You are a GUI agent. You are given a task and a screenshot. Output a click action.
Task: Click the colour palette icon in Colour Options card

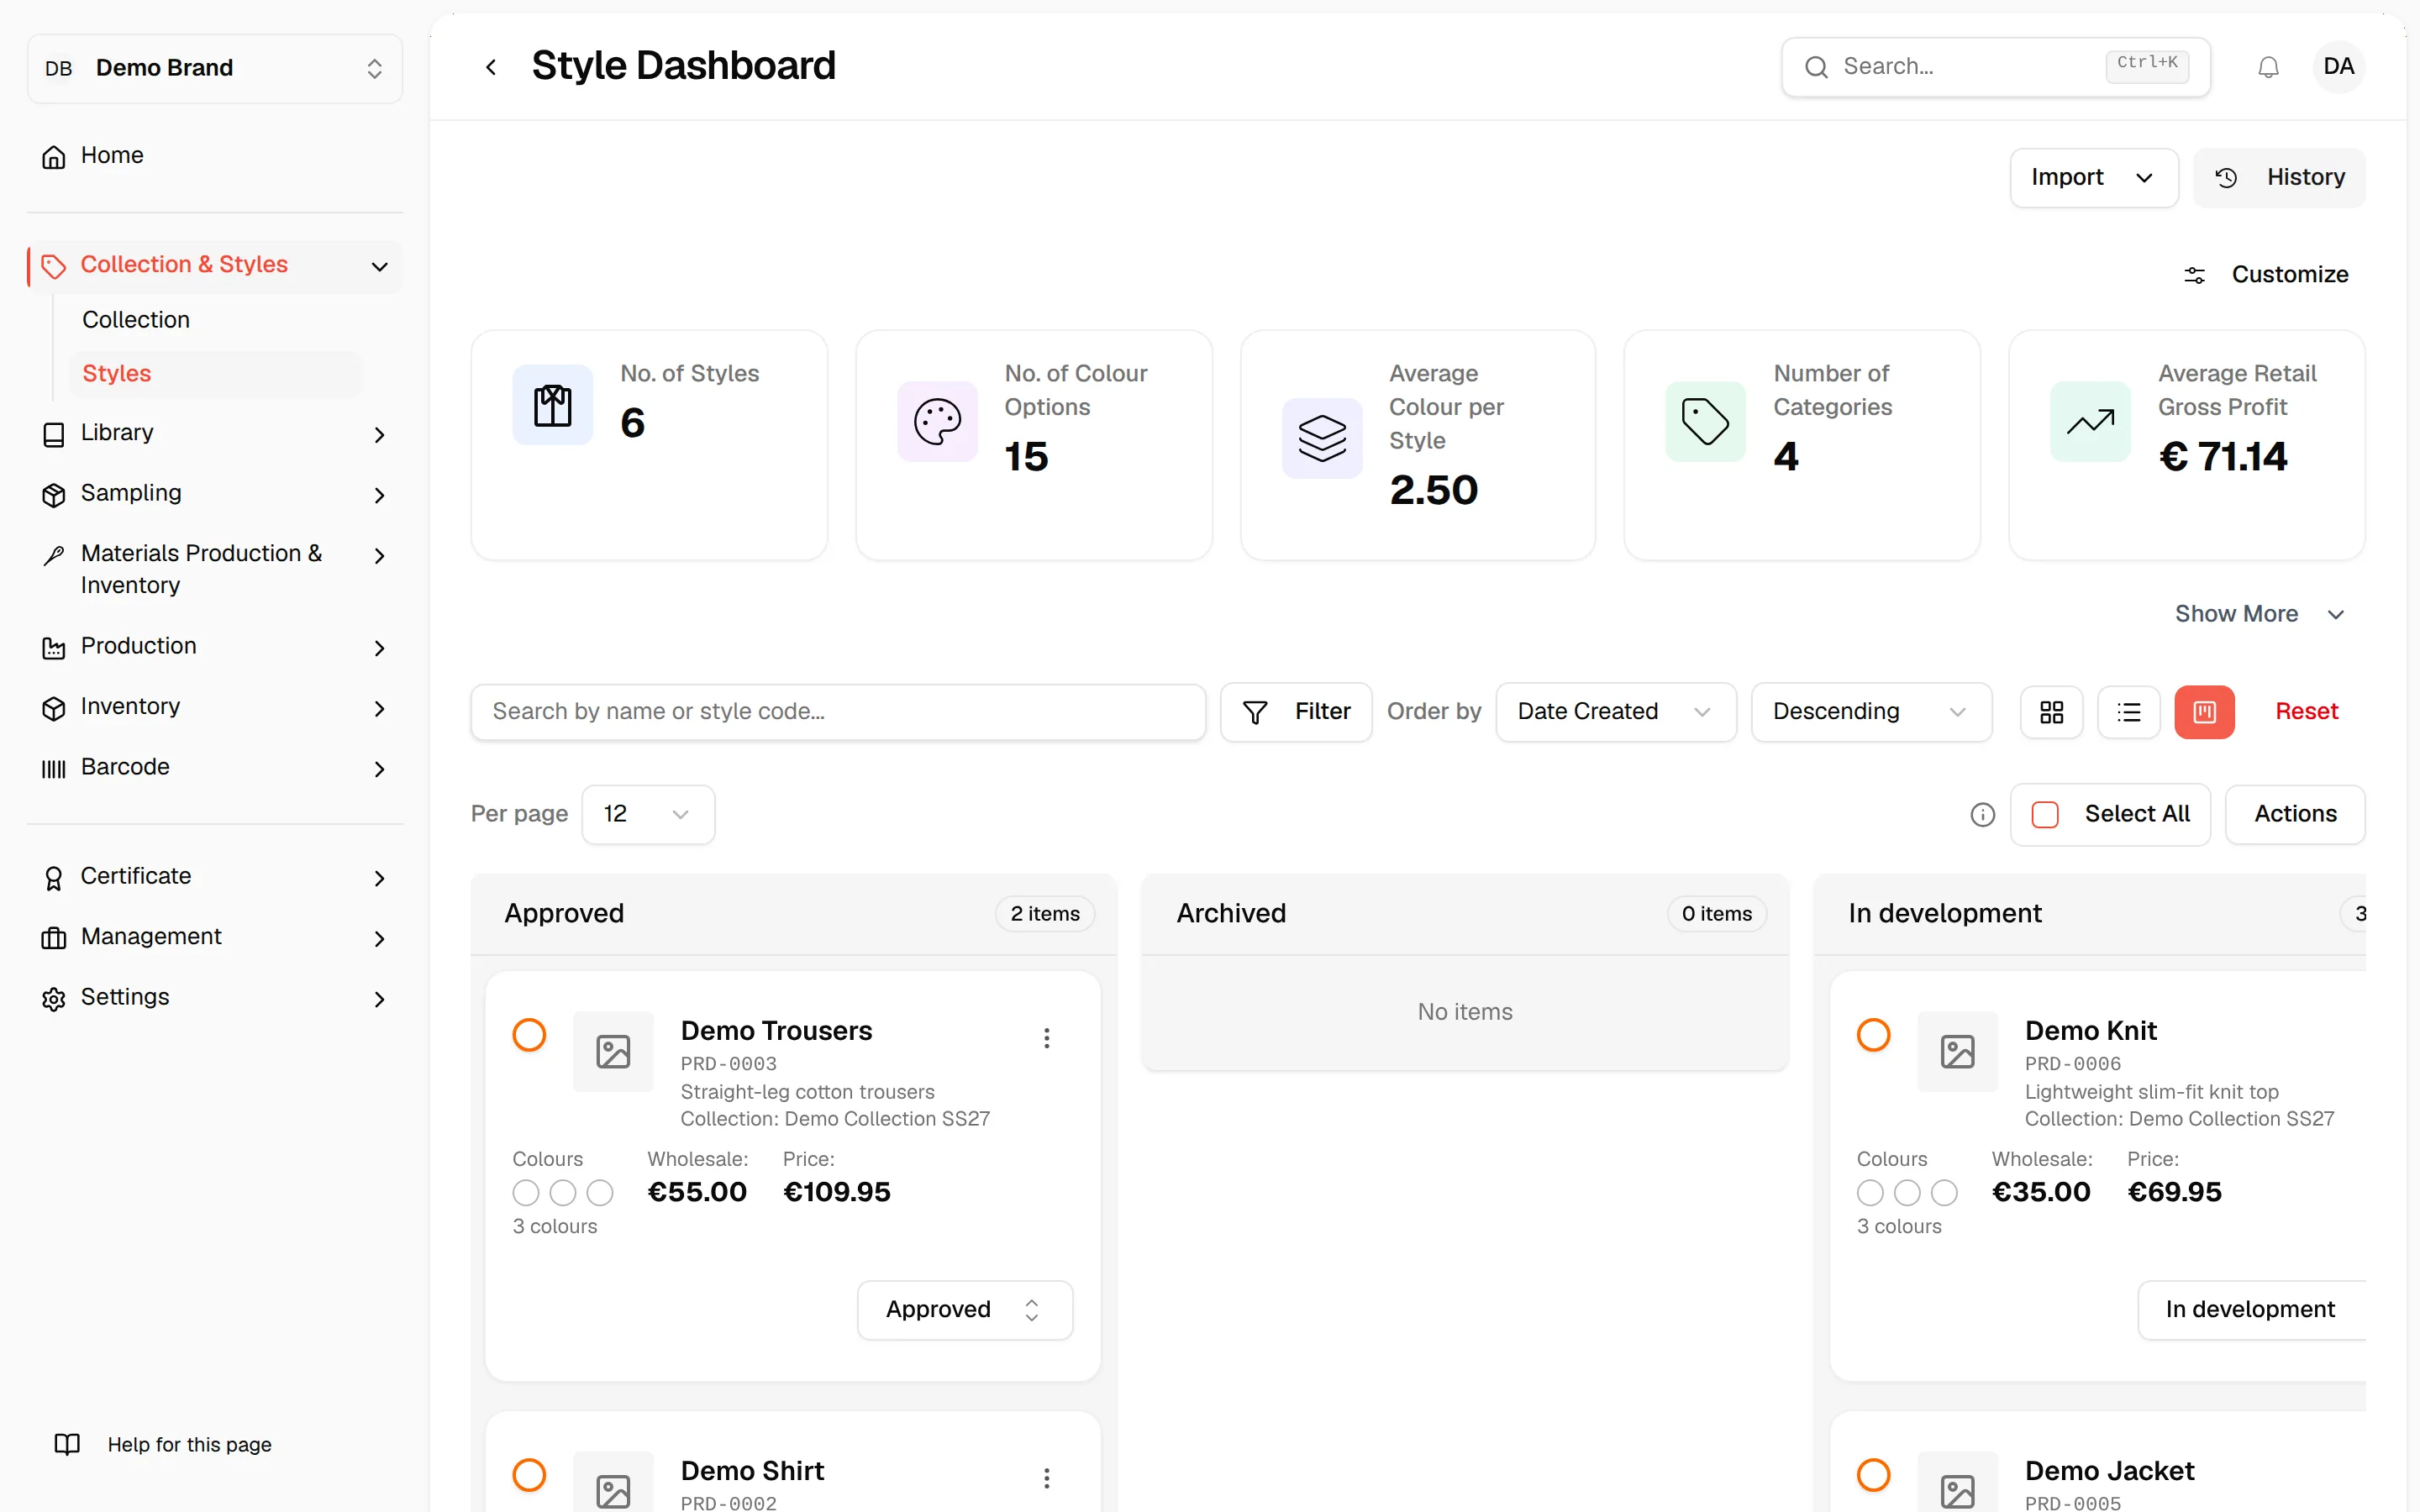[x=937, y=422]
